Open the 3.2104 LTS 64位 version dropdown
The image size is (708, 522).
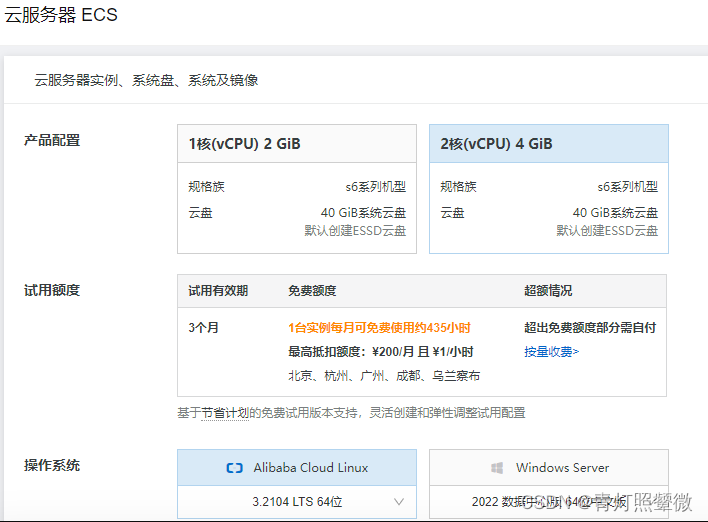[x=297, y=502]
